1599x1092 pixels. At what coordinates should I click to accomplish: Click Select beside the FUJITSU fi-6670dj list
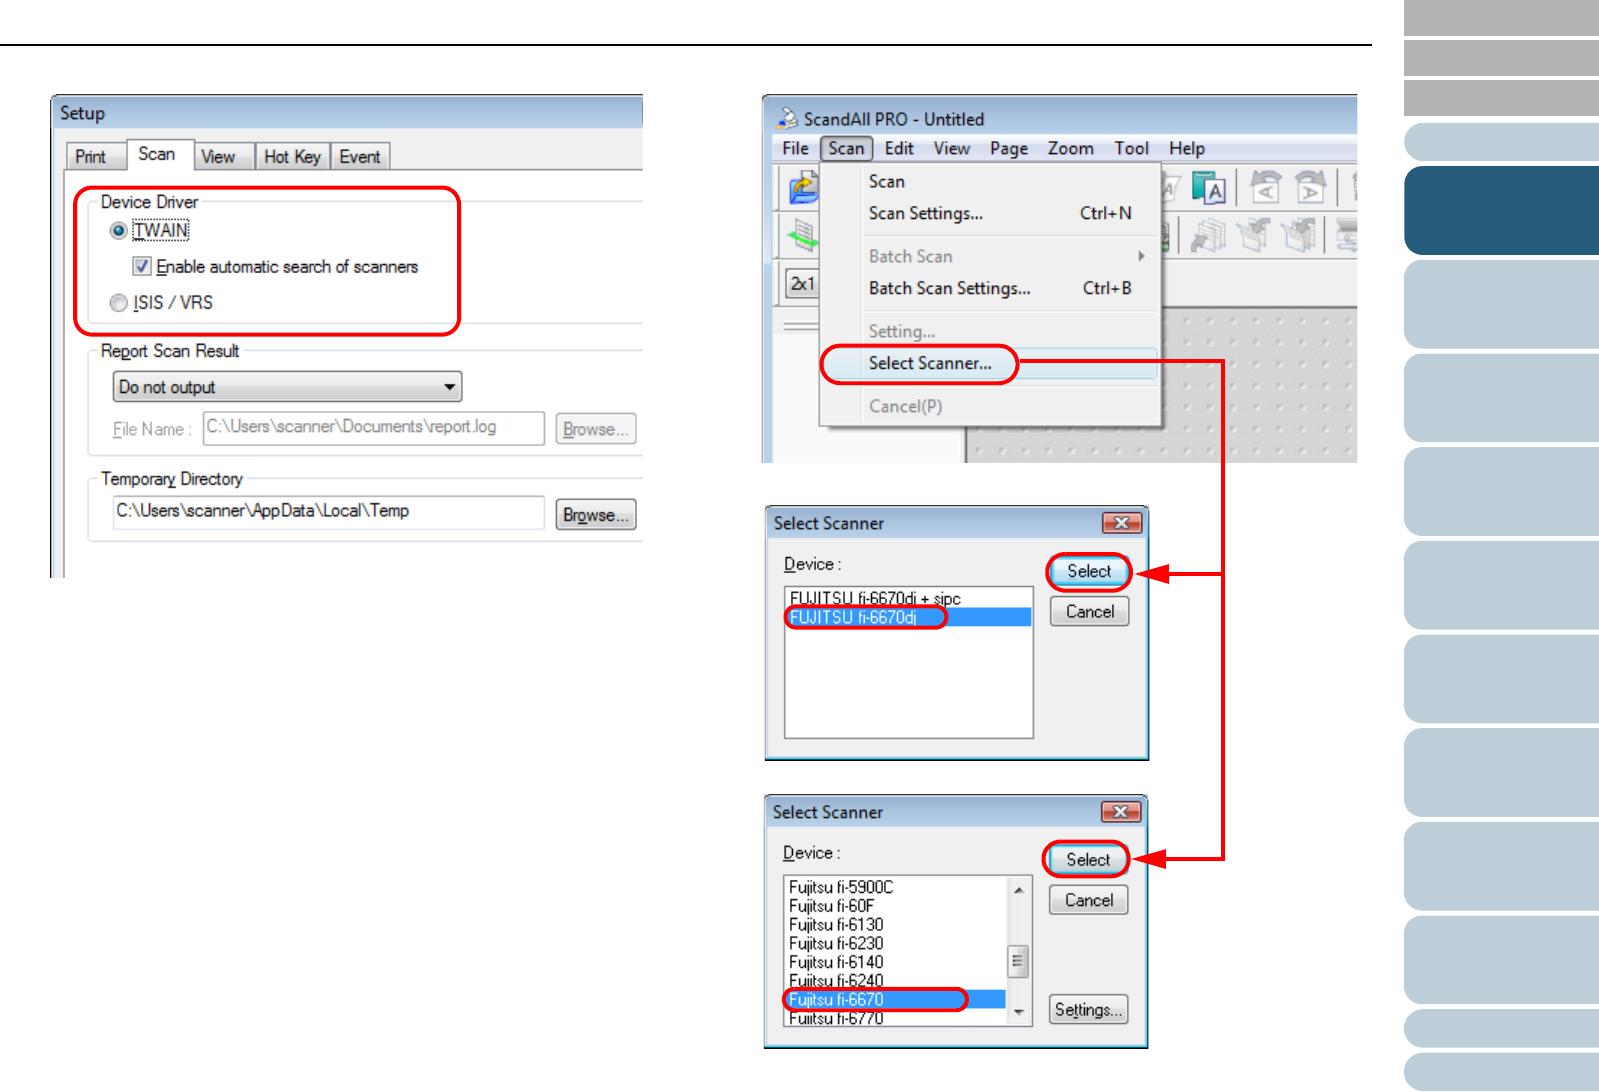click(x=1089, y=571)
